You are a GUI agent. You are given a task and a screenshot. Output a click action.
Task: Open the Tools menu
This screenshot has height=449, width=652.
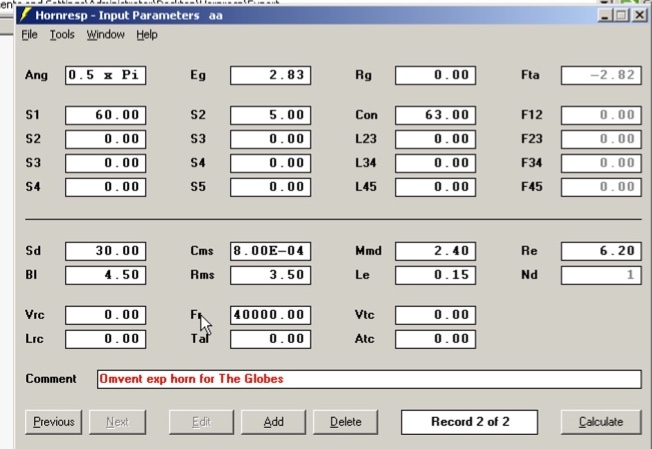(x=62, y=35)
